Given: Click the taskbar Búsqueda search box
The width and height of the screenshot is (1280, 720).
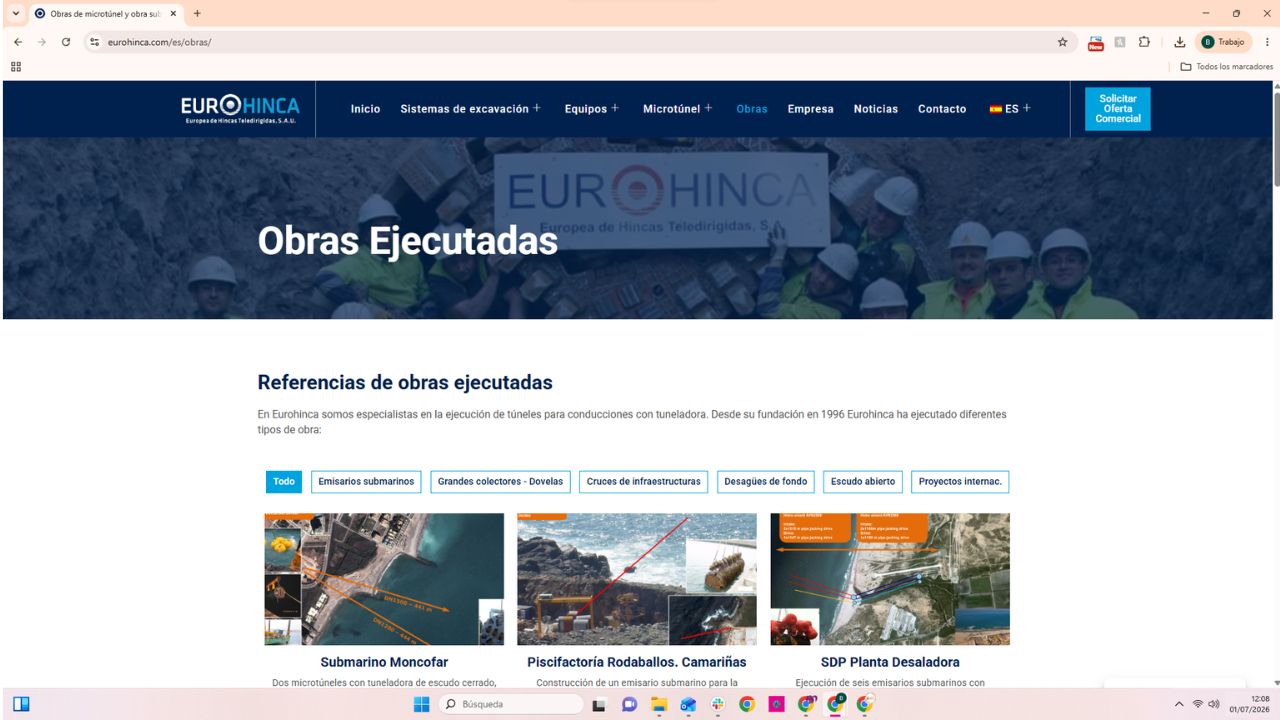Looking at the screenshot, I should (510, 704).
